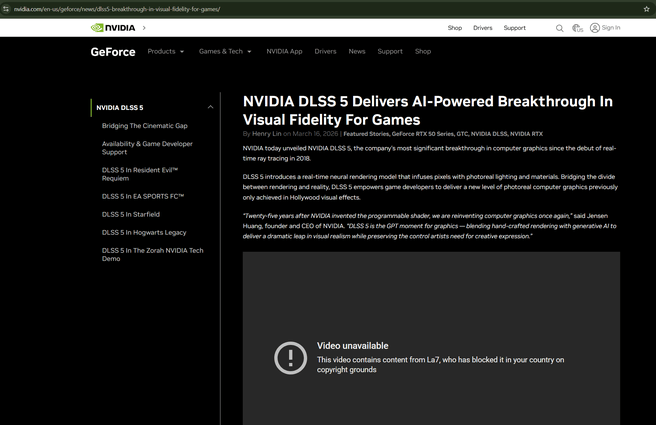Open the region language globe icon

(577, 28)
